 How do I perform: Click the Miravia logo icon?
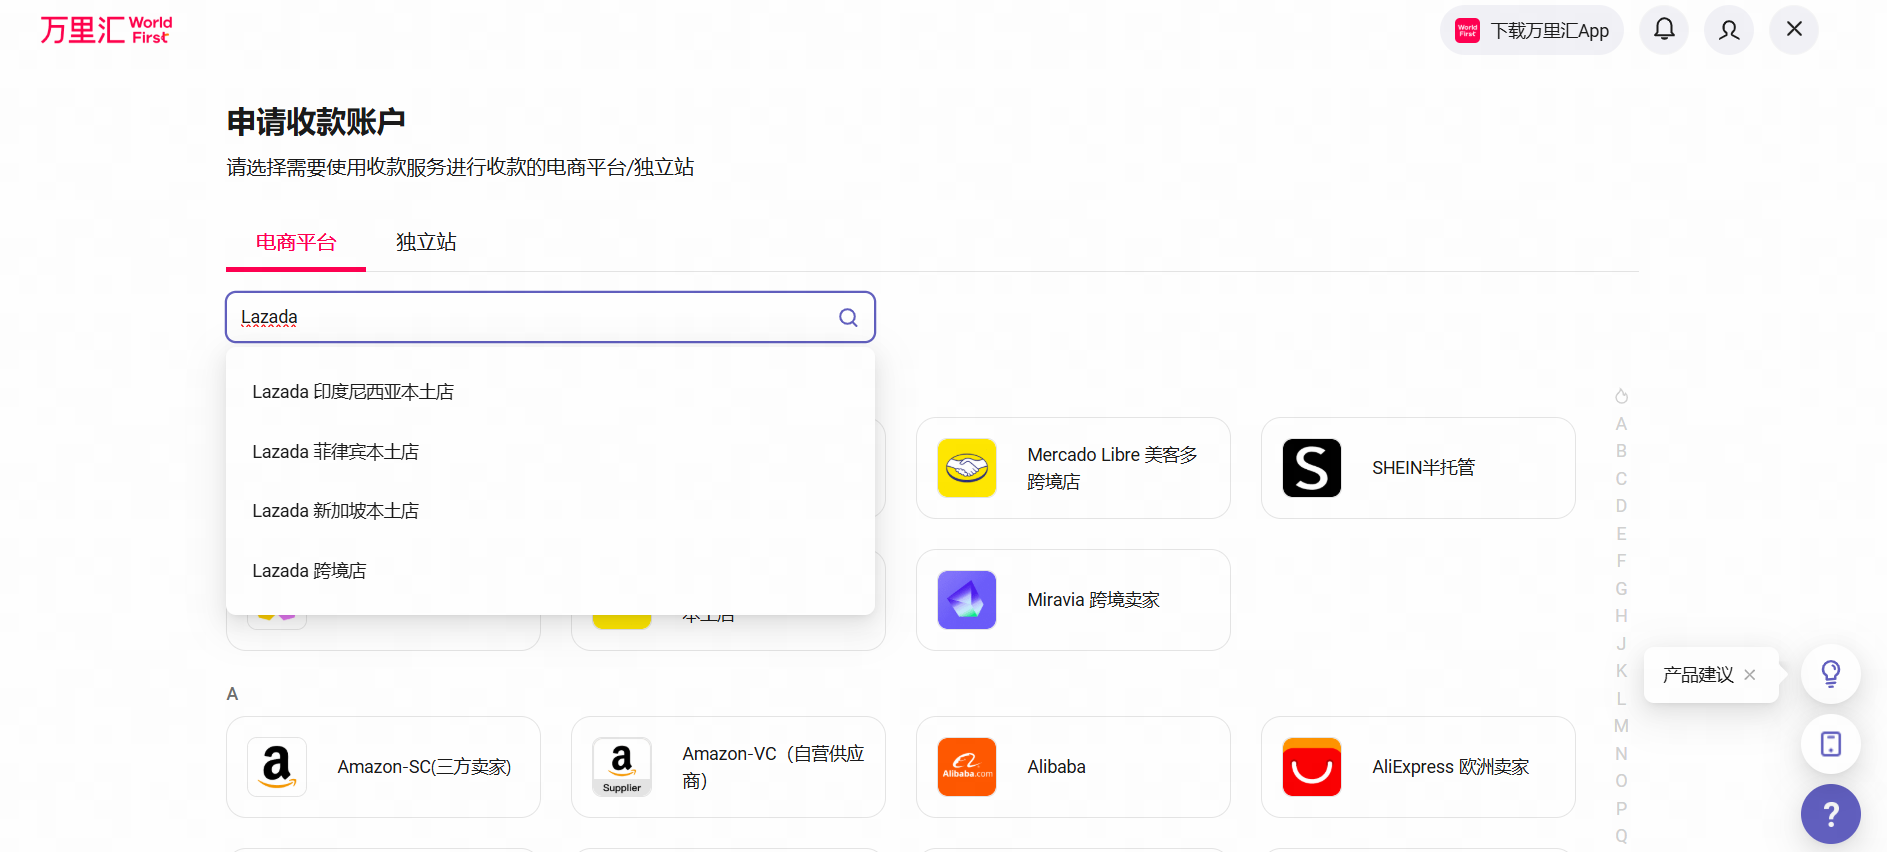967,600
